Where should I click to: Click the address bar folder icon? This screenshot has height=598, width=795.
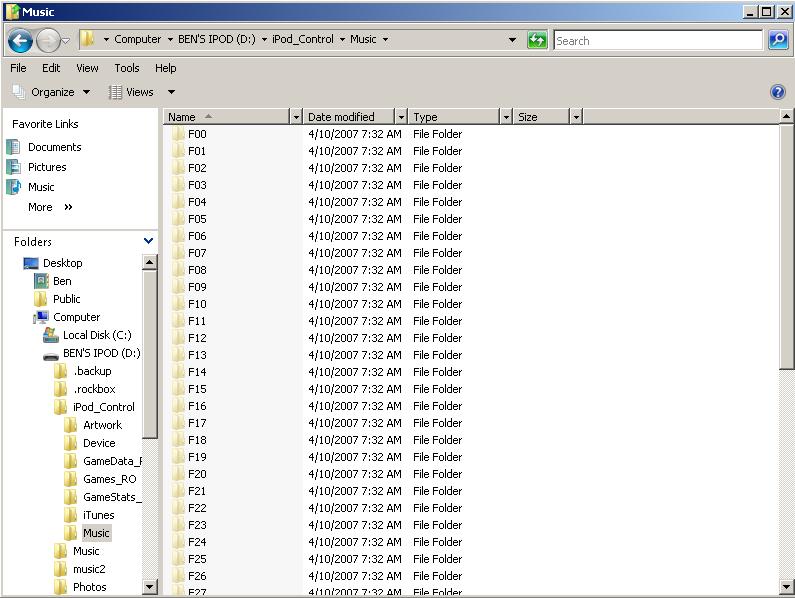(88, 39)
